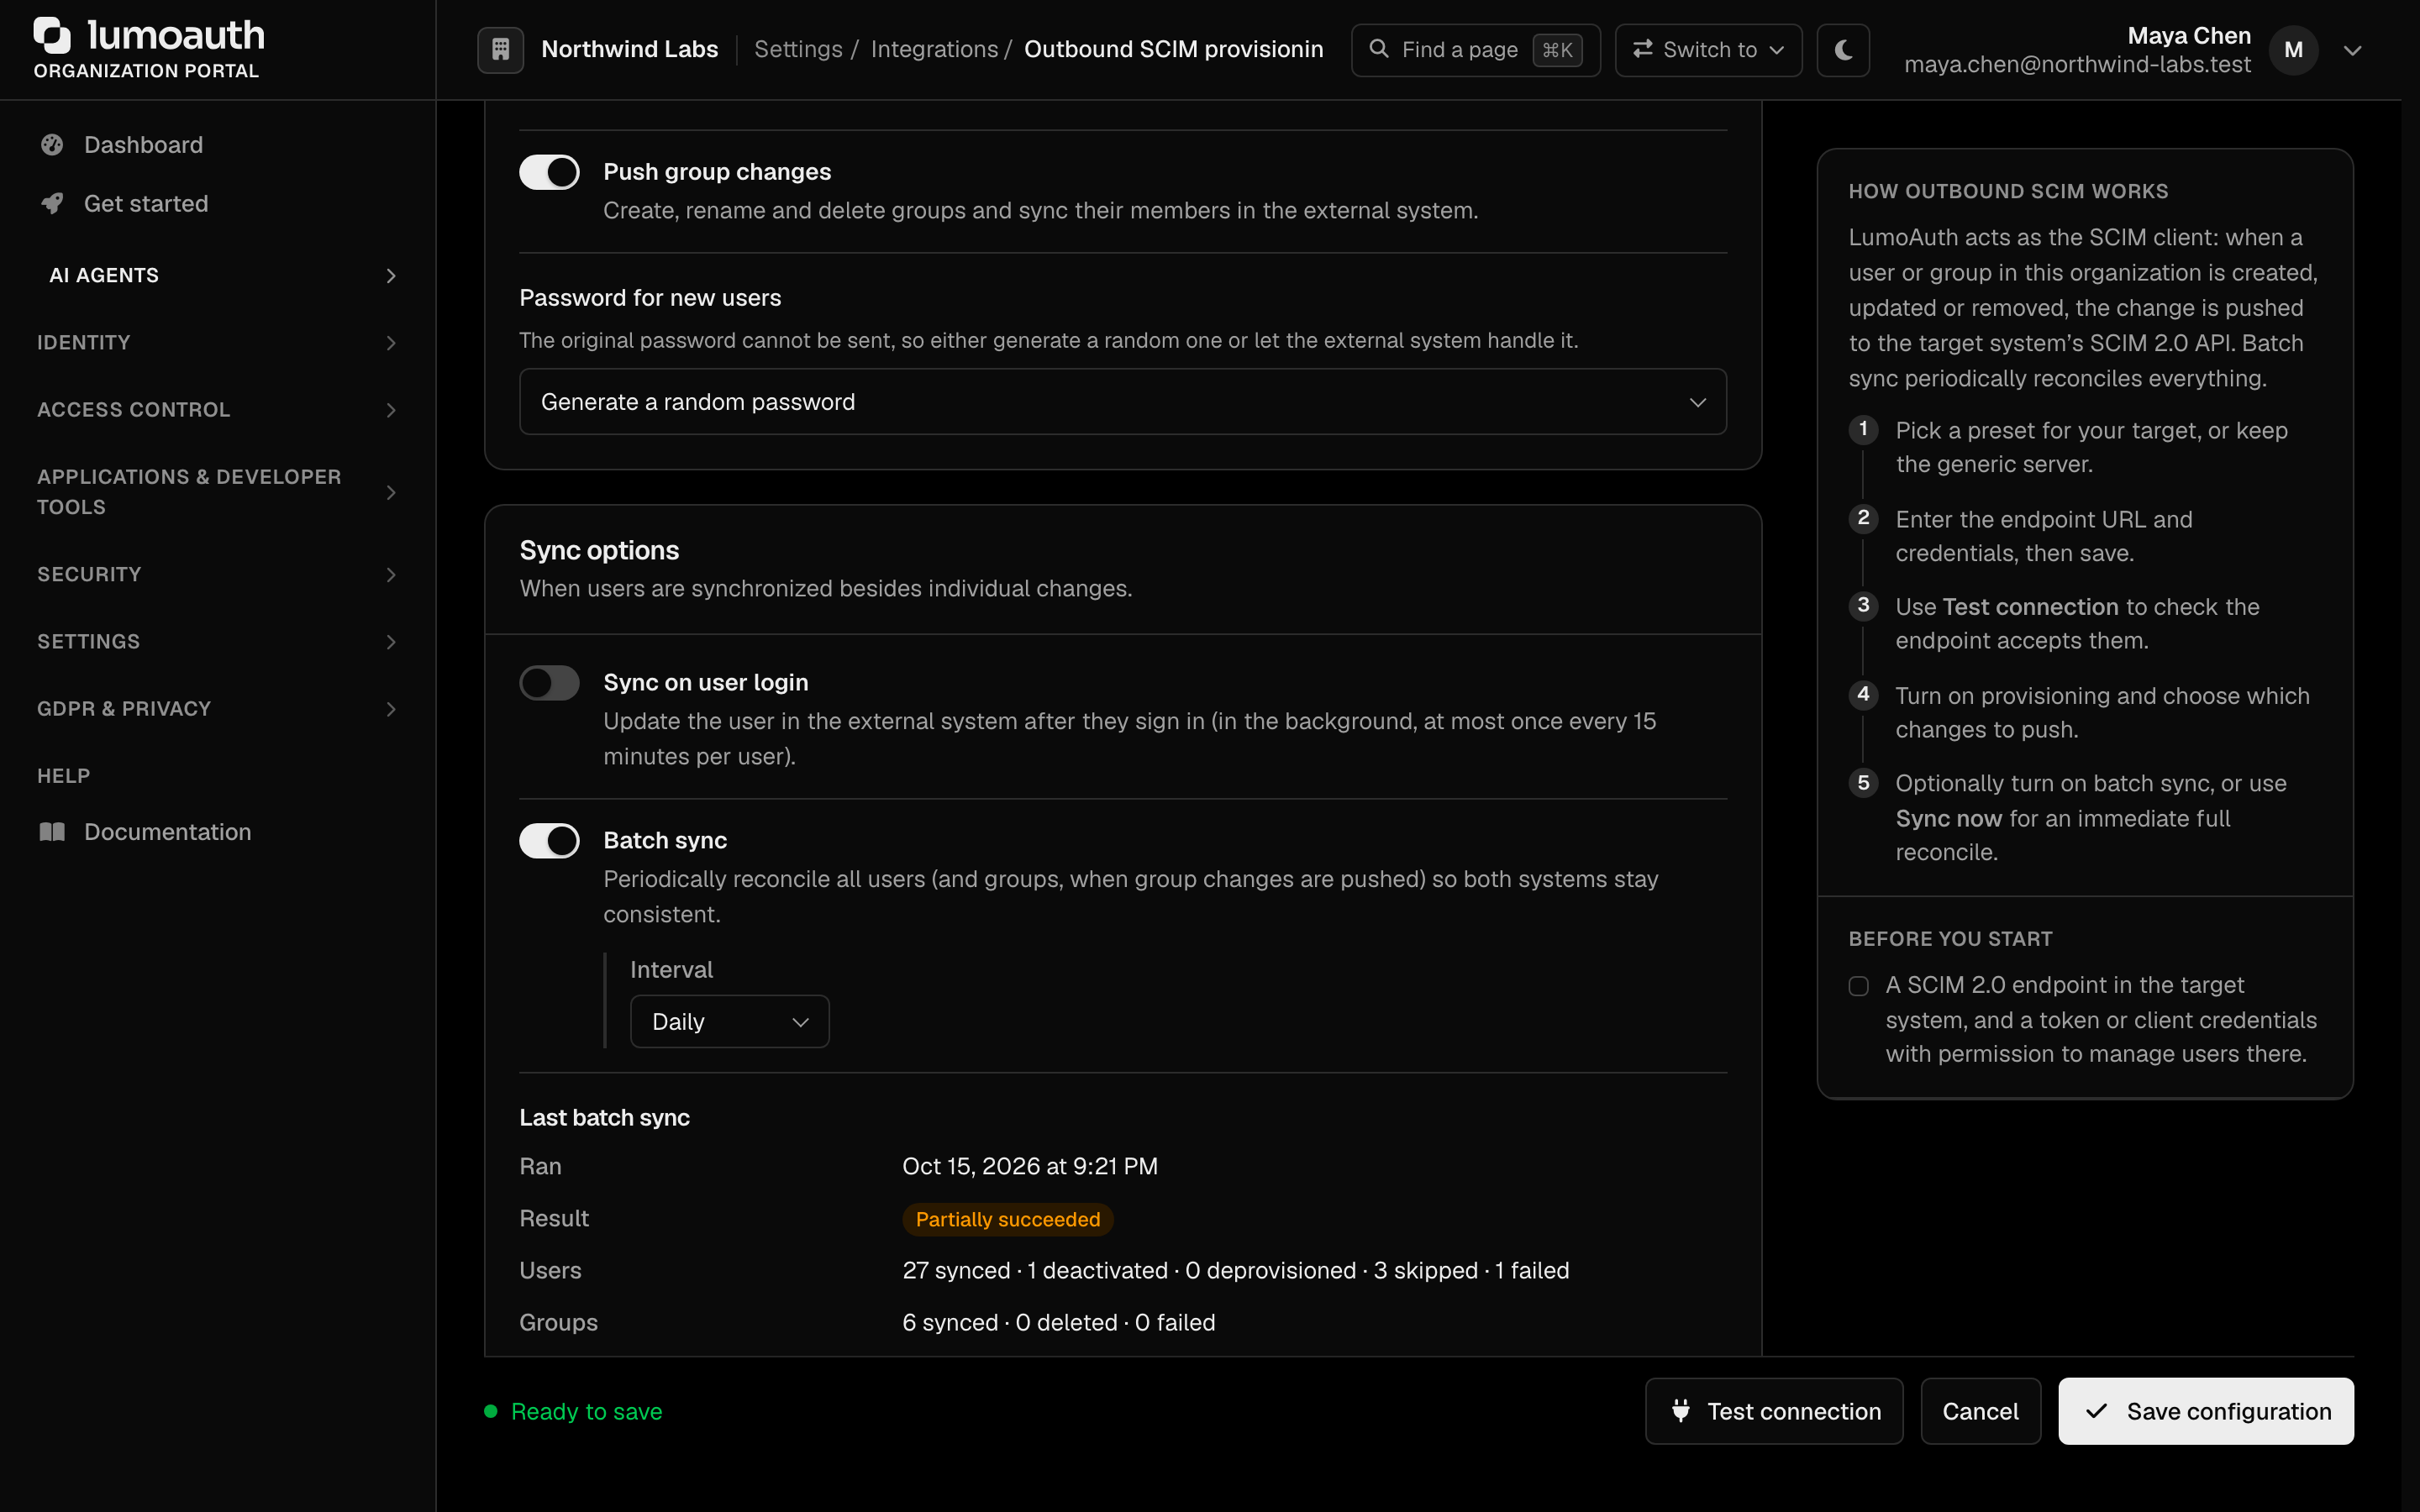Click the Switch to arrows icon

(x=1642, y=49)
